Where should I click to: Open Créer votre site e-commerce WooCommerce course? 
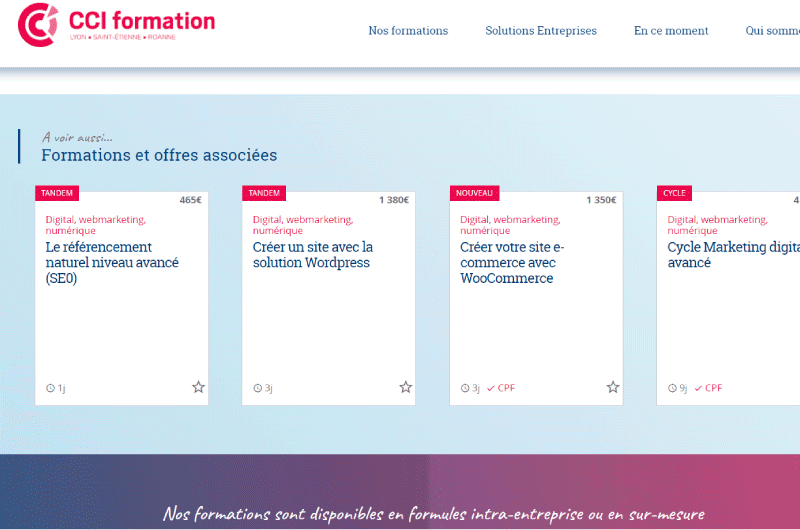click(512, 263)
